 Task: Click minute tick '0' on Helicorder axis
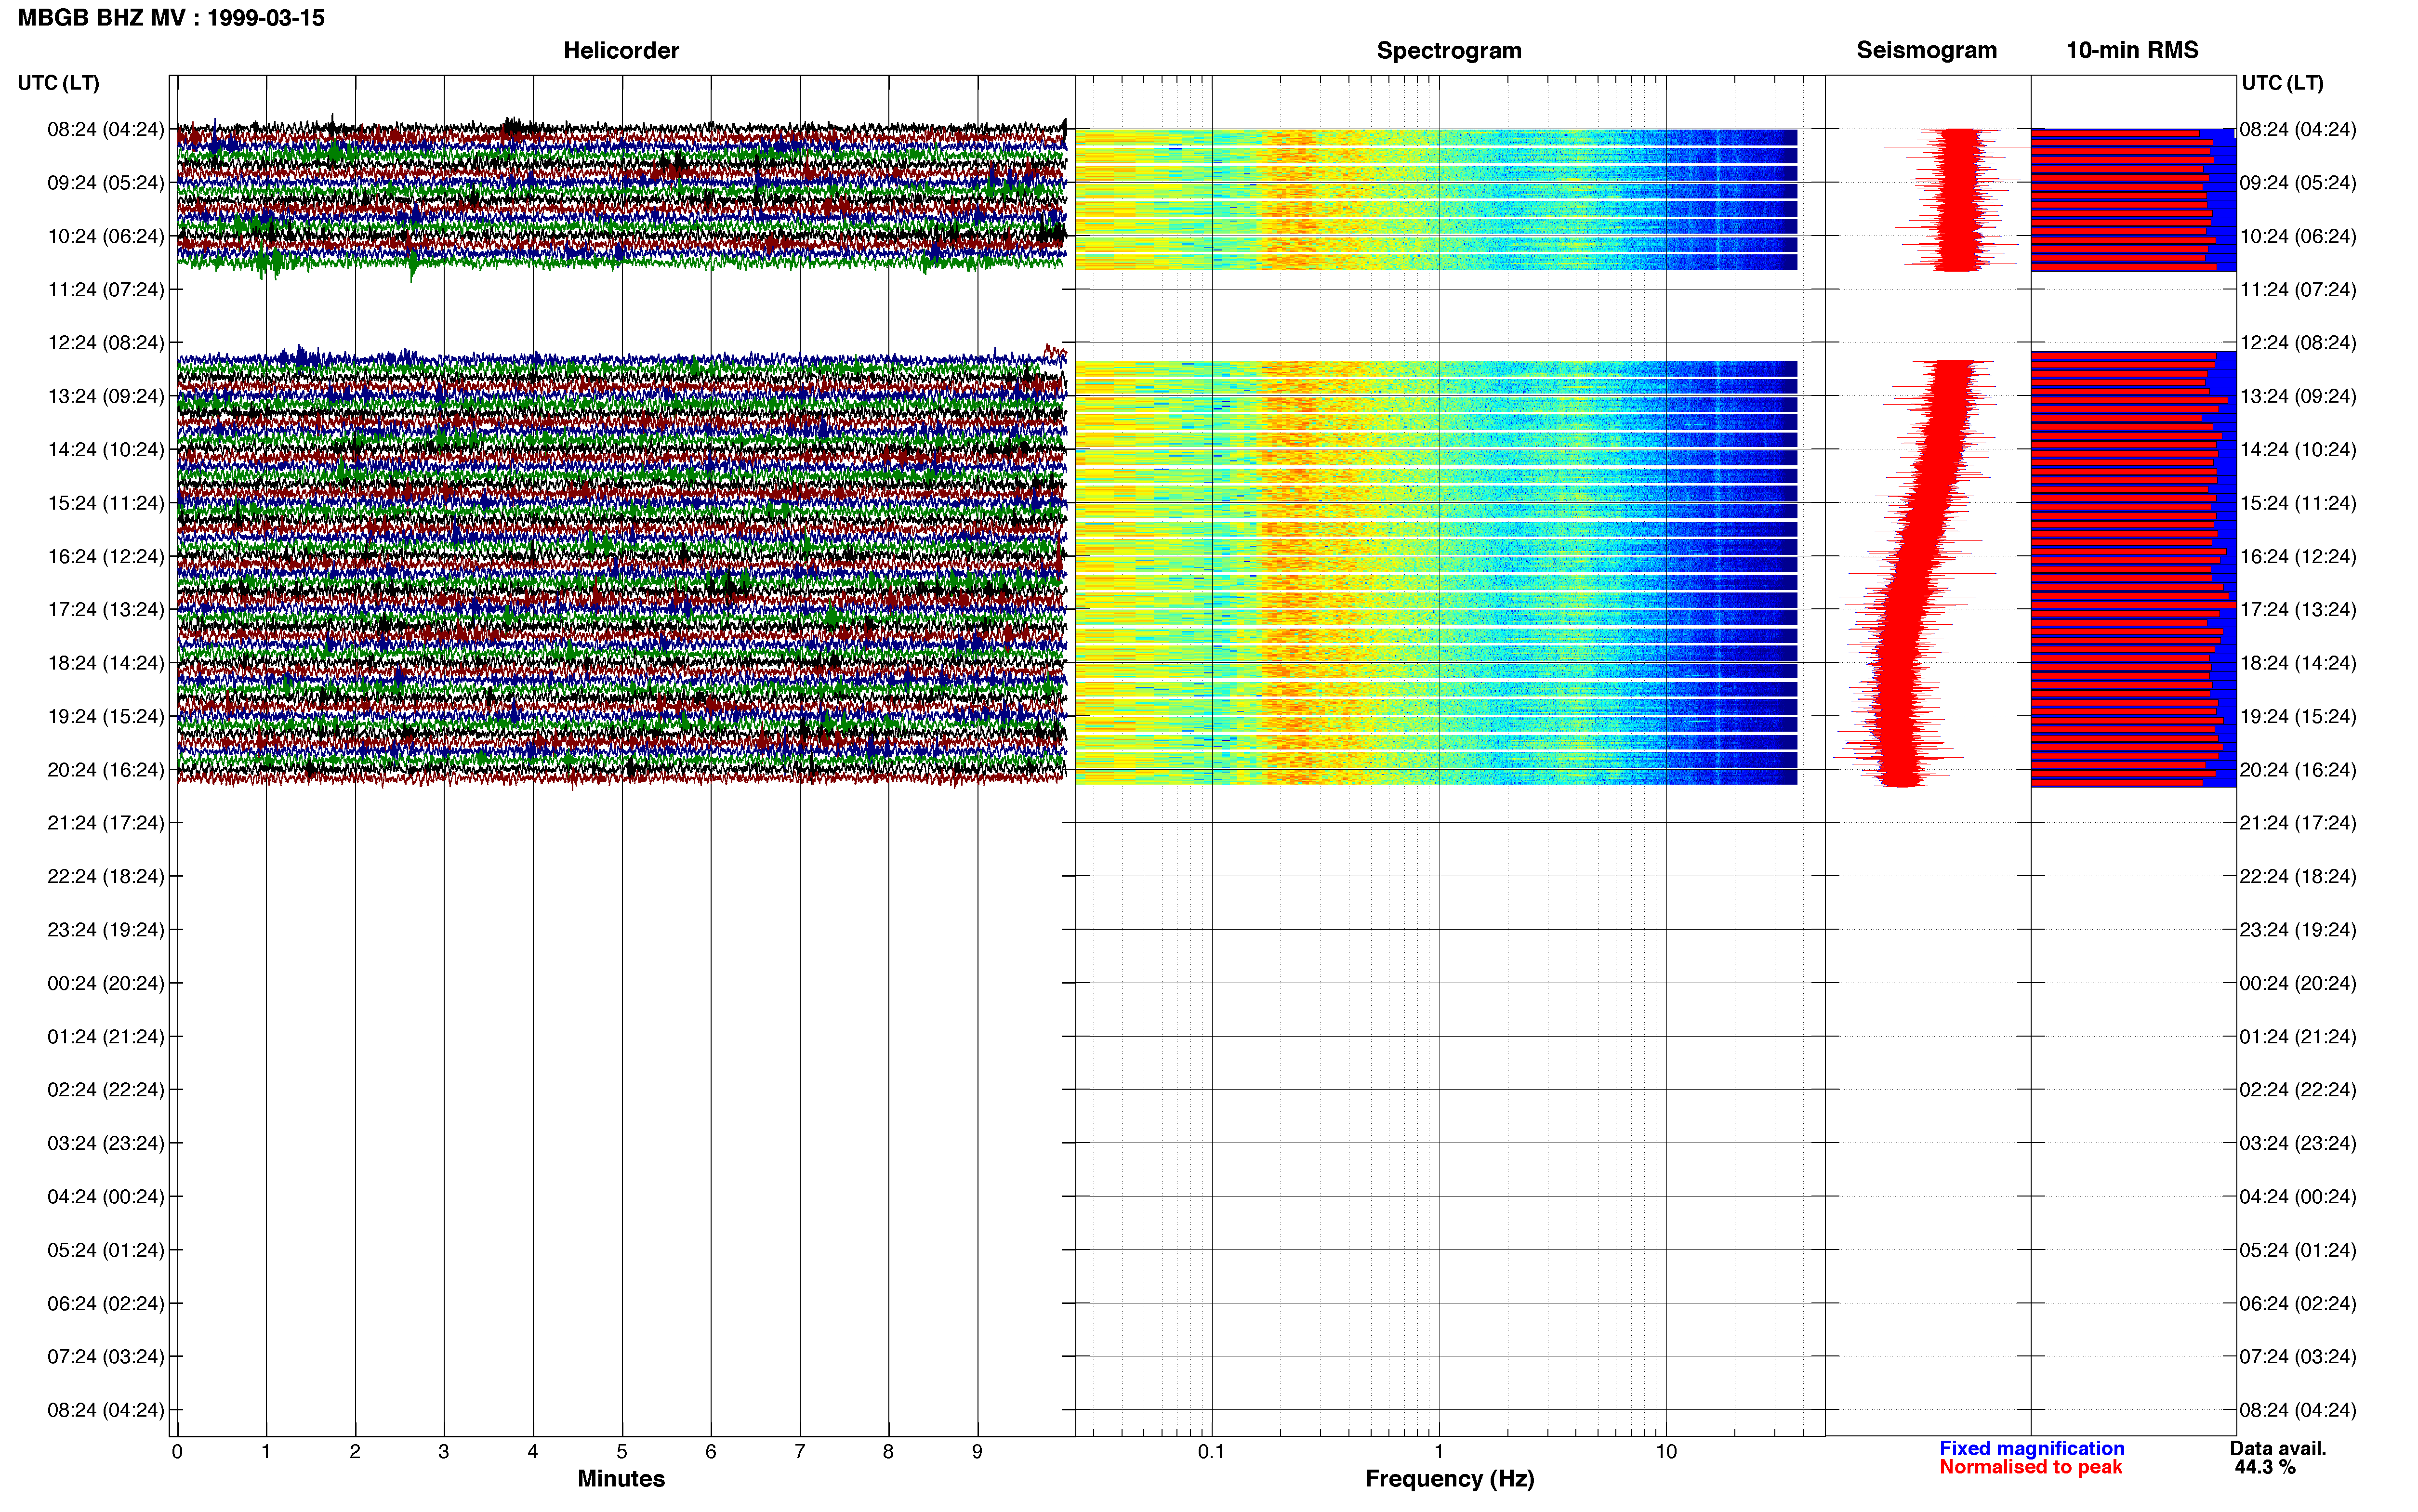177,1451
